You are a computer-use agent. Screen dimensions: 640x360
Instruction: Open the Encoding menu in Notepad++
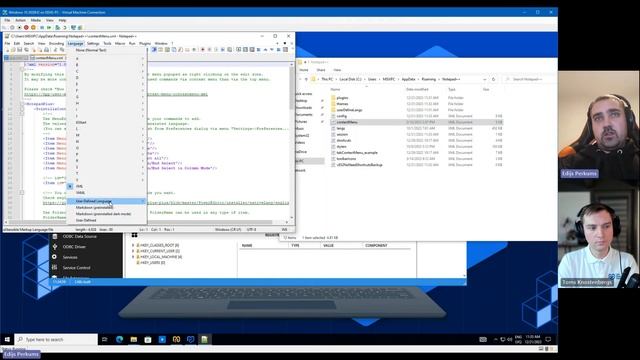point(56,43)
